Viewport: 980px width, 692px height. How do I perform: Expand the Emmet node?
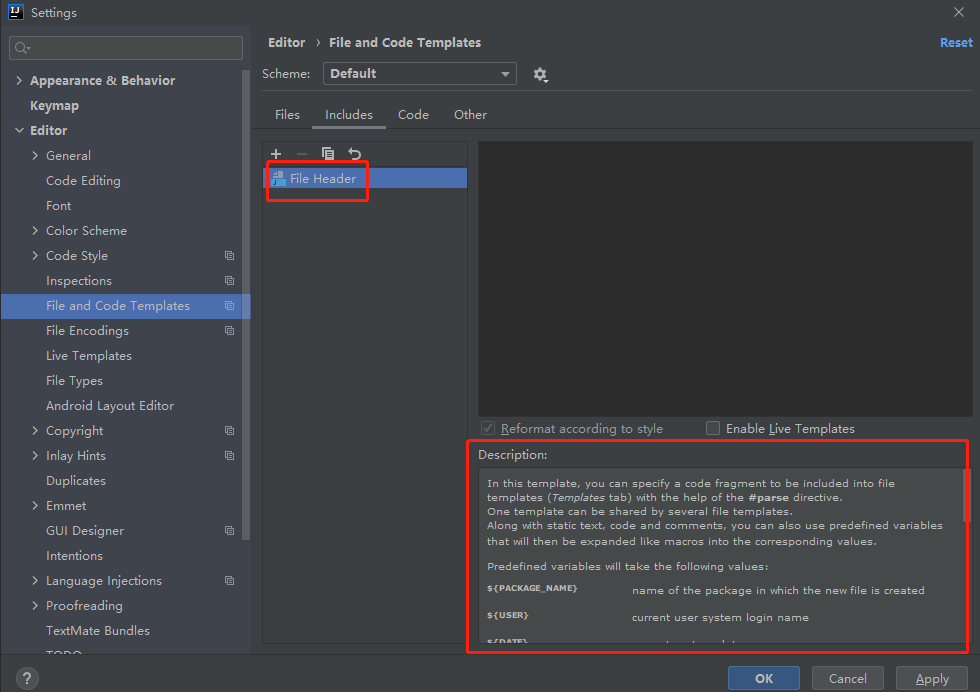(35, 506)
